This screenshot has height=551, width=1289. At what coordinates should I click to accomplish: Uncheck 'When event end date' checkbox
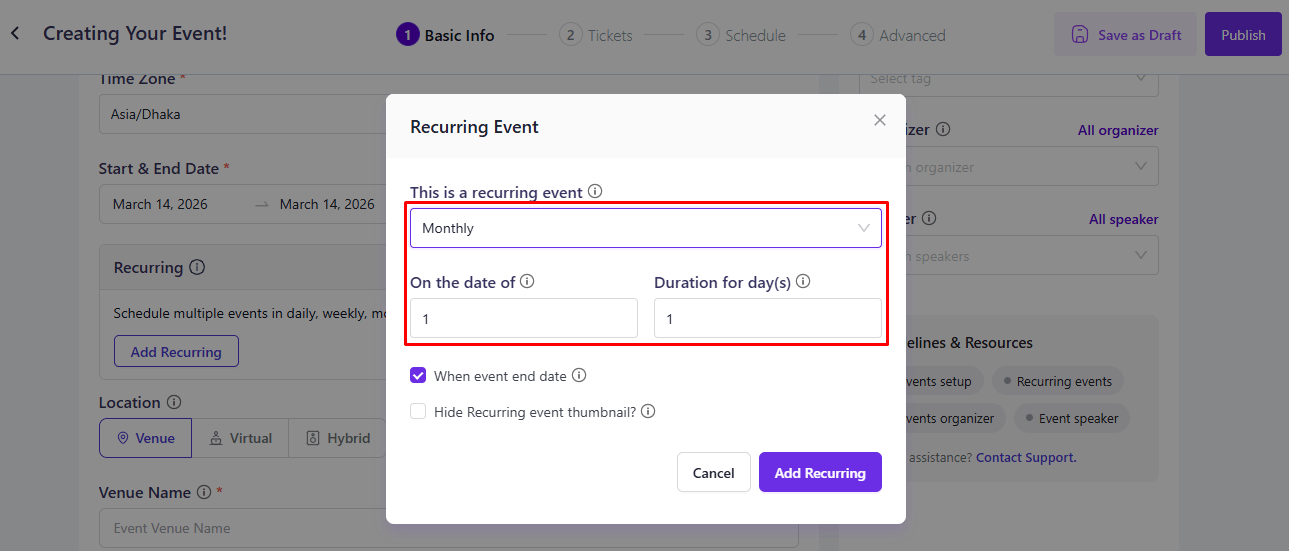point(418,376)
